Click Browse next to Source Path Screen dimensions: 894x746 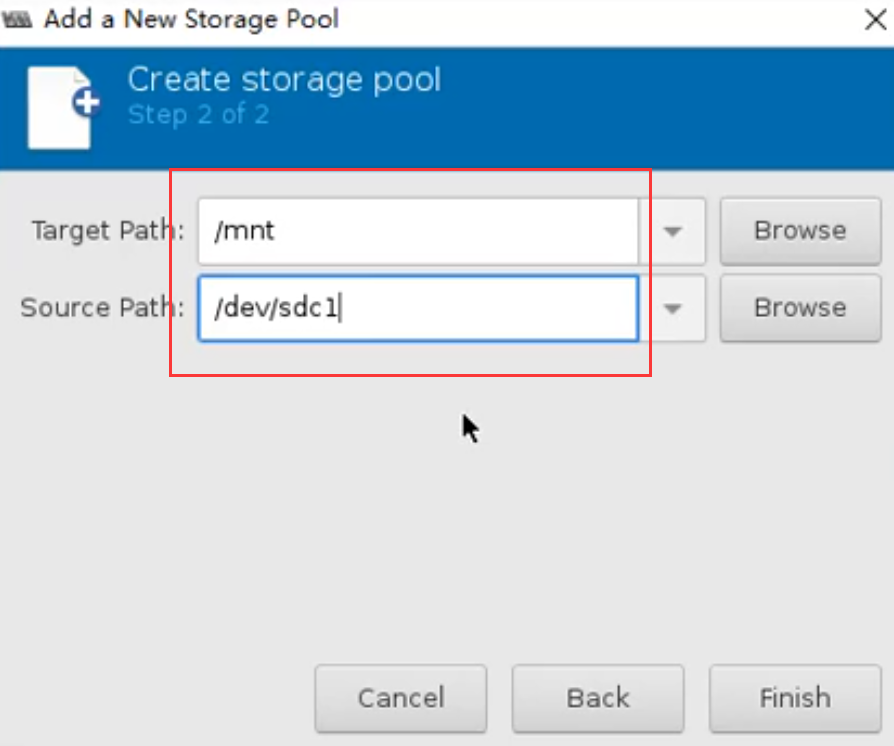[800, 308]
